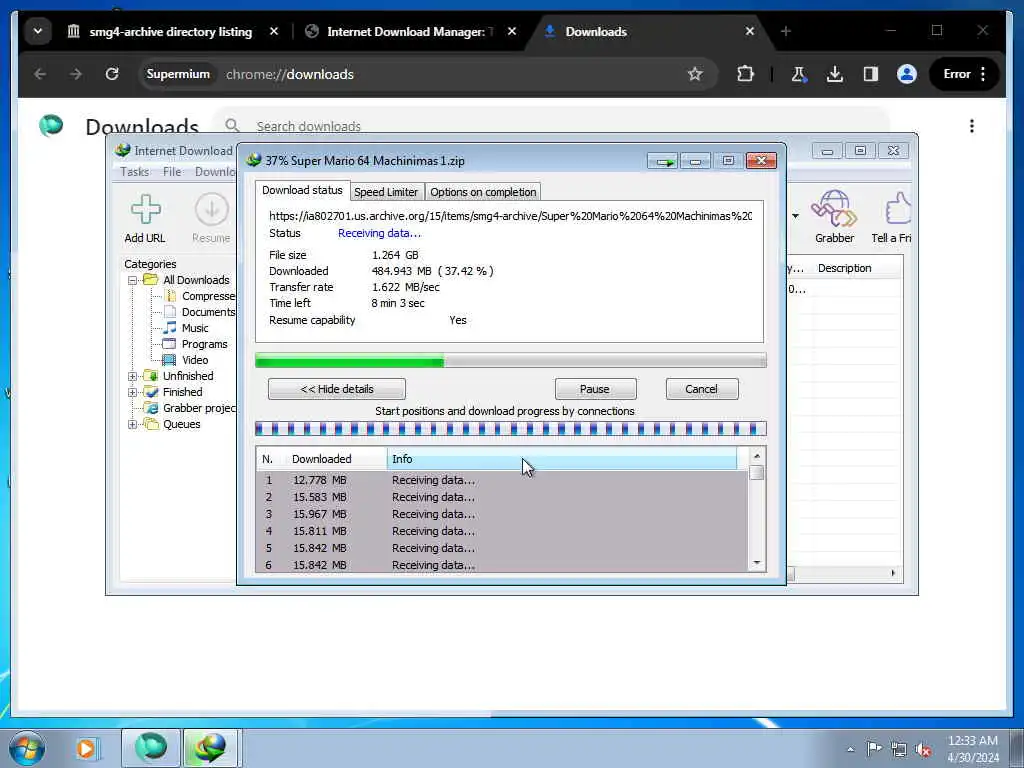Viewport: 1024px width, 768px height.
Task: Open the Speed Limiter tab
Action: point(386,192)
